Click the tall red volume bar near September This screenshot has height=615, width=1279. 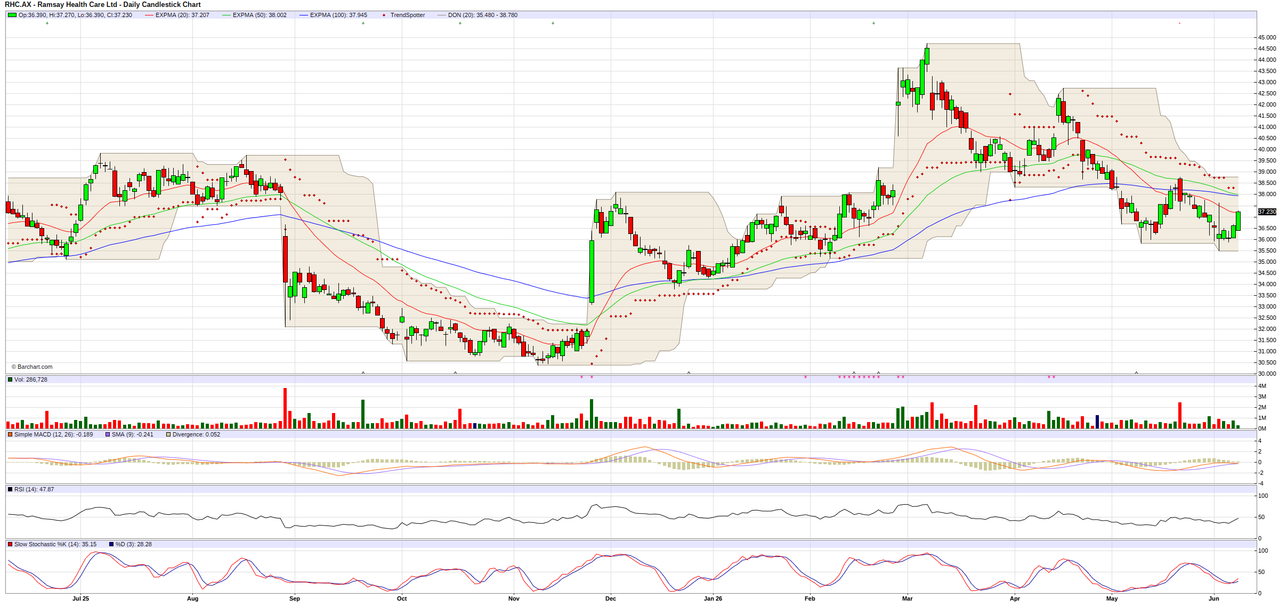pyautogui.click(x=285, y=408)
